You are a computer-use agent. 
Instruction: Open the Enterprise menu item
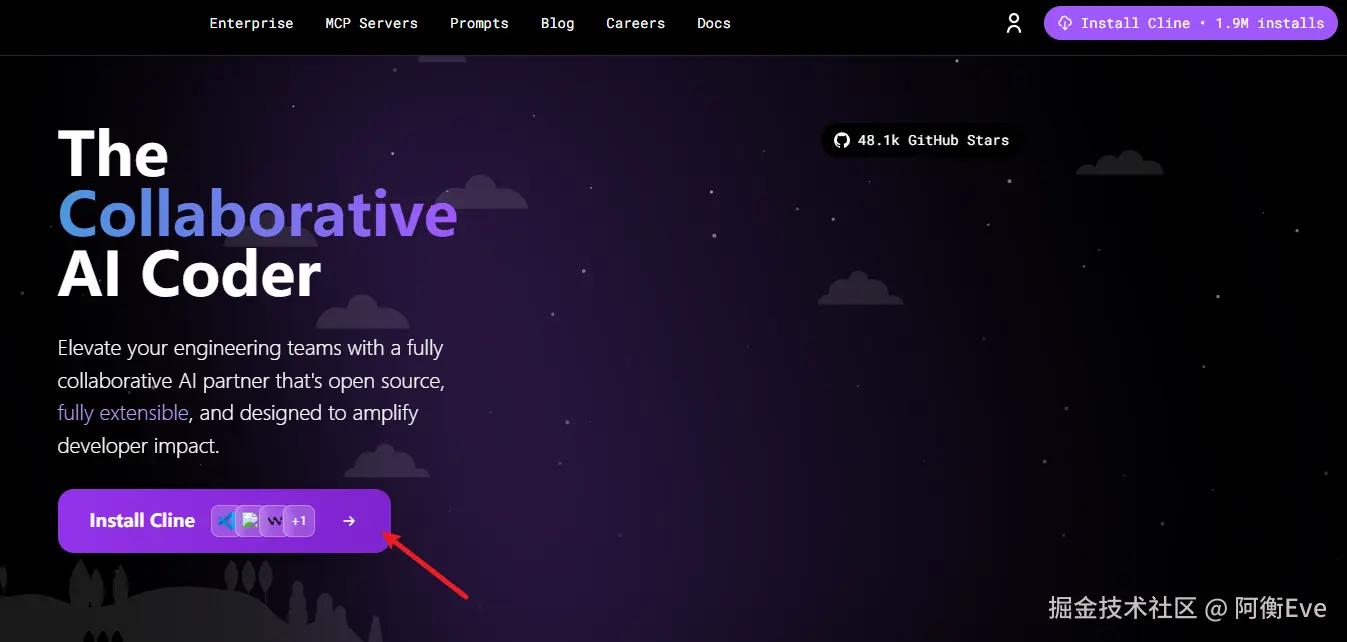251,23
